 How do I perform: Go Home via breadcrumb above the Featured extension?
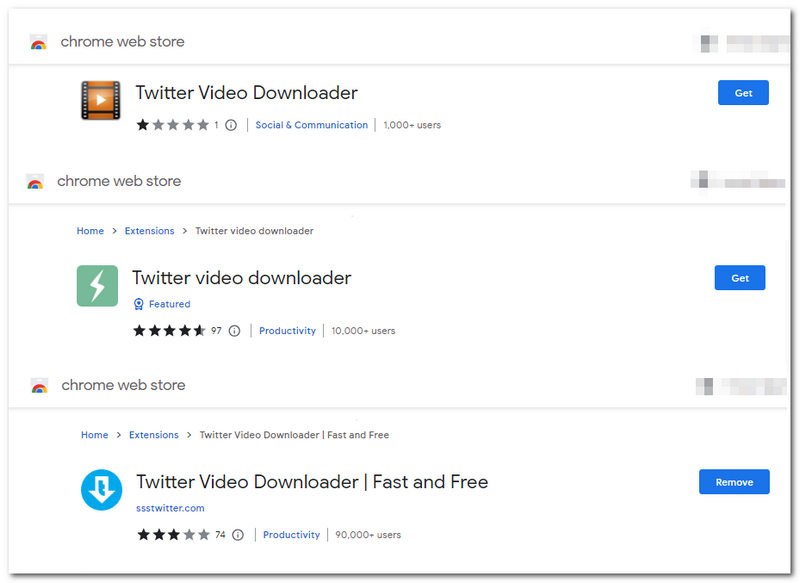pos(90,231)
